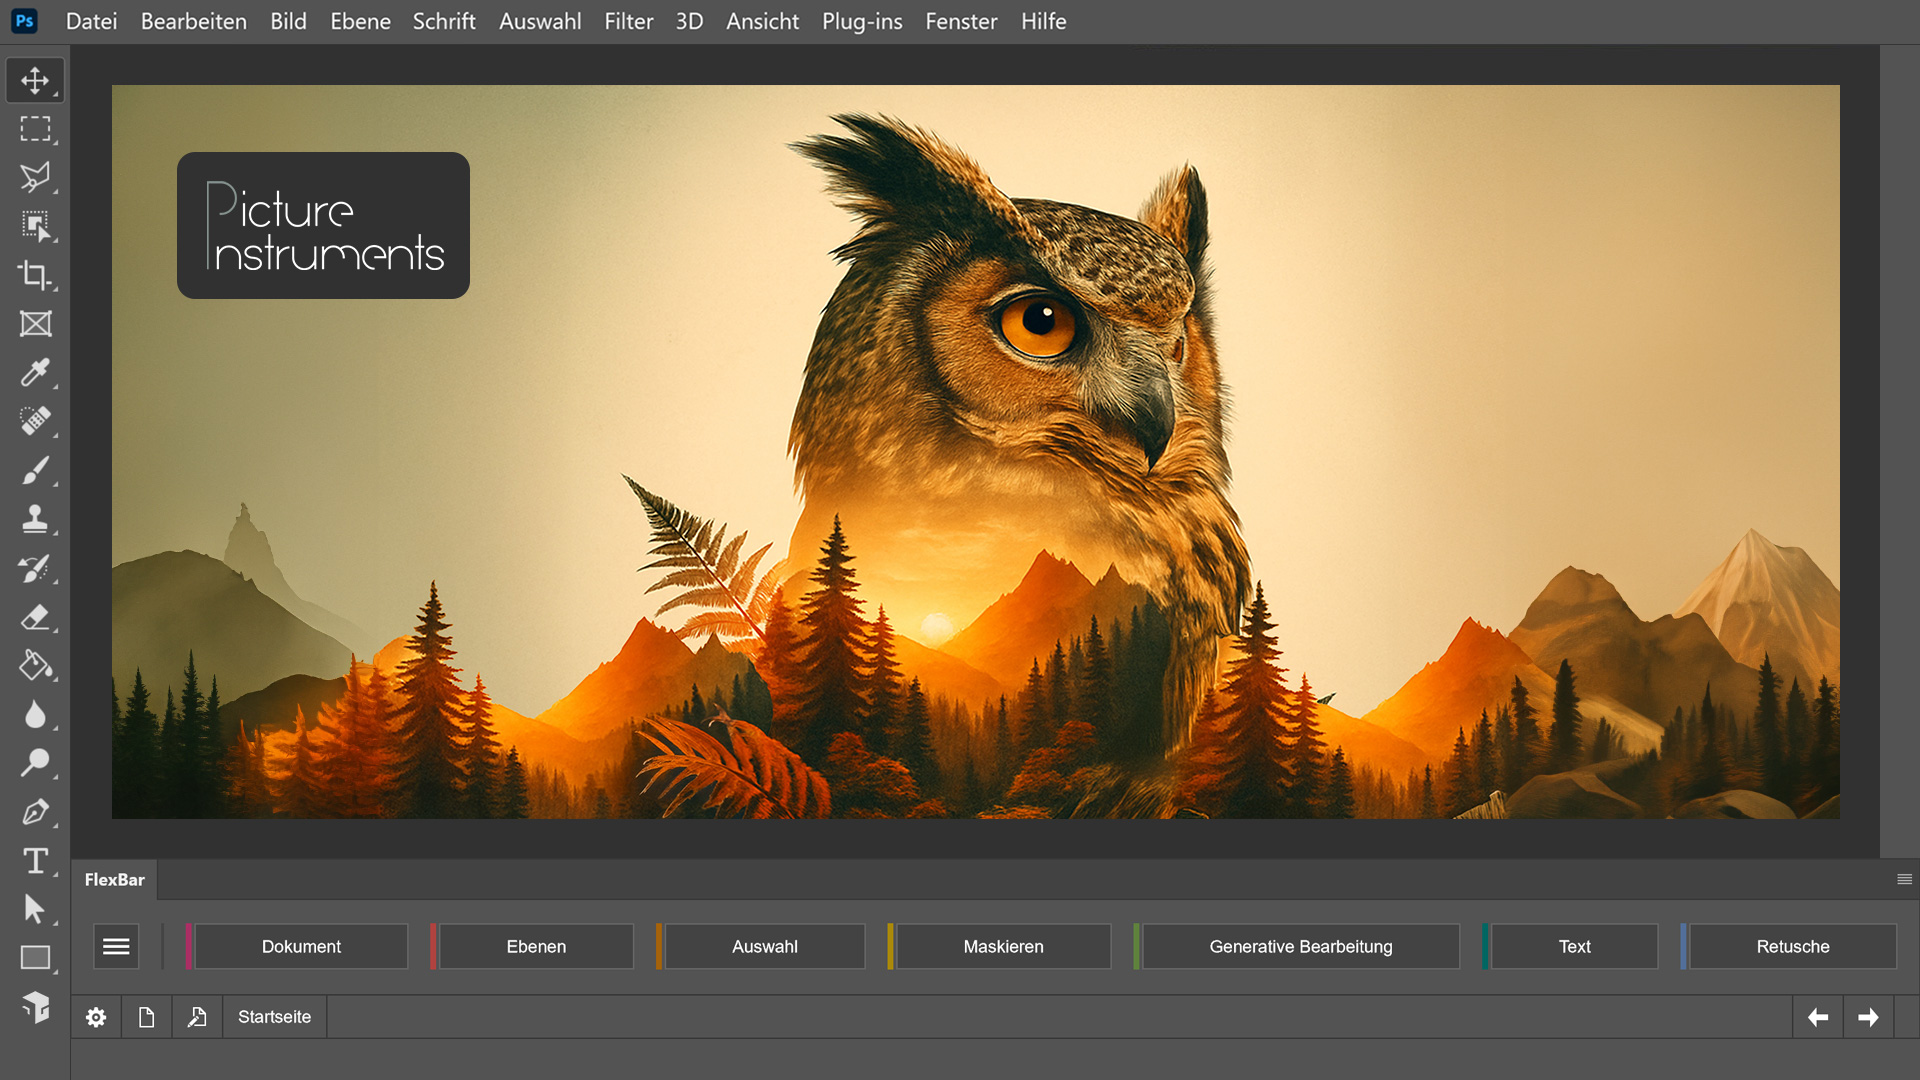Screen dimensions: 1920x1080
Task: Select the FlexBar panel tab
Action: [114, 880]
